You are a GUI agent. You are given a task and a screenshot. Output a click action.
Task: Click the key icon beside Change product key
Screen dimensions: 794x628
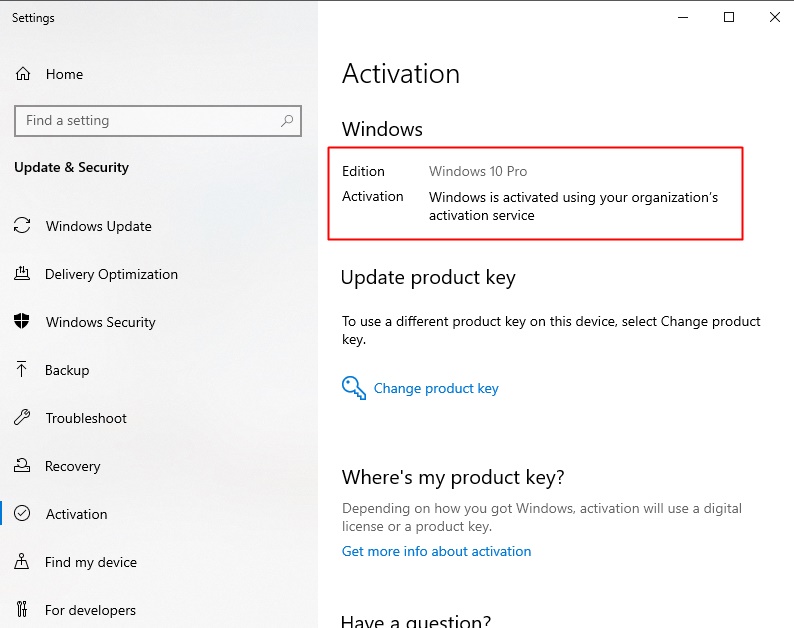tap(353, 388)
